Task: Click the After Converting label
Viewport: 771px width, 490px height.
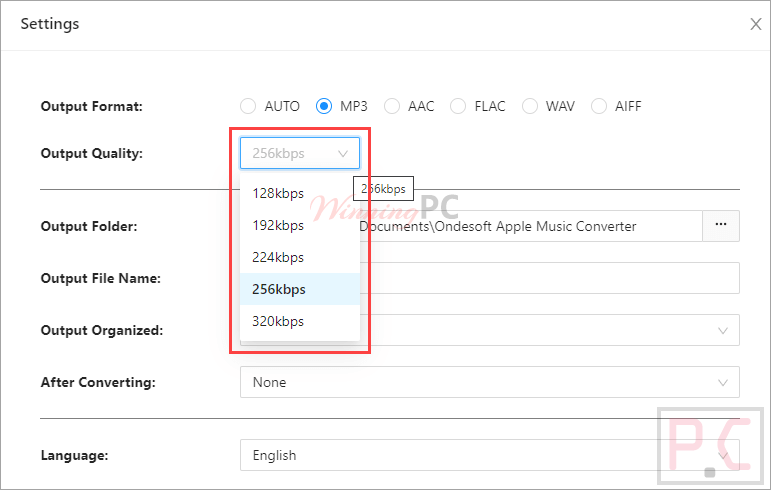Action: point(98,382)
